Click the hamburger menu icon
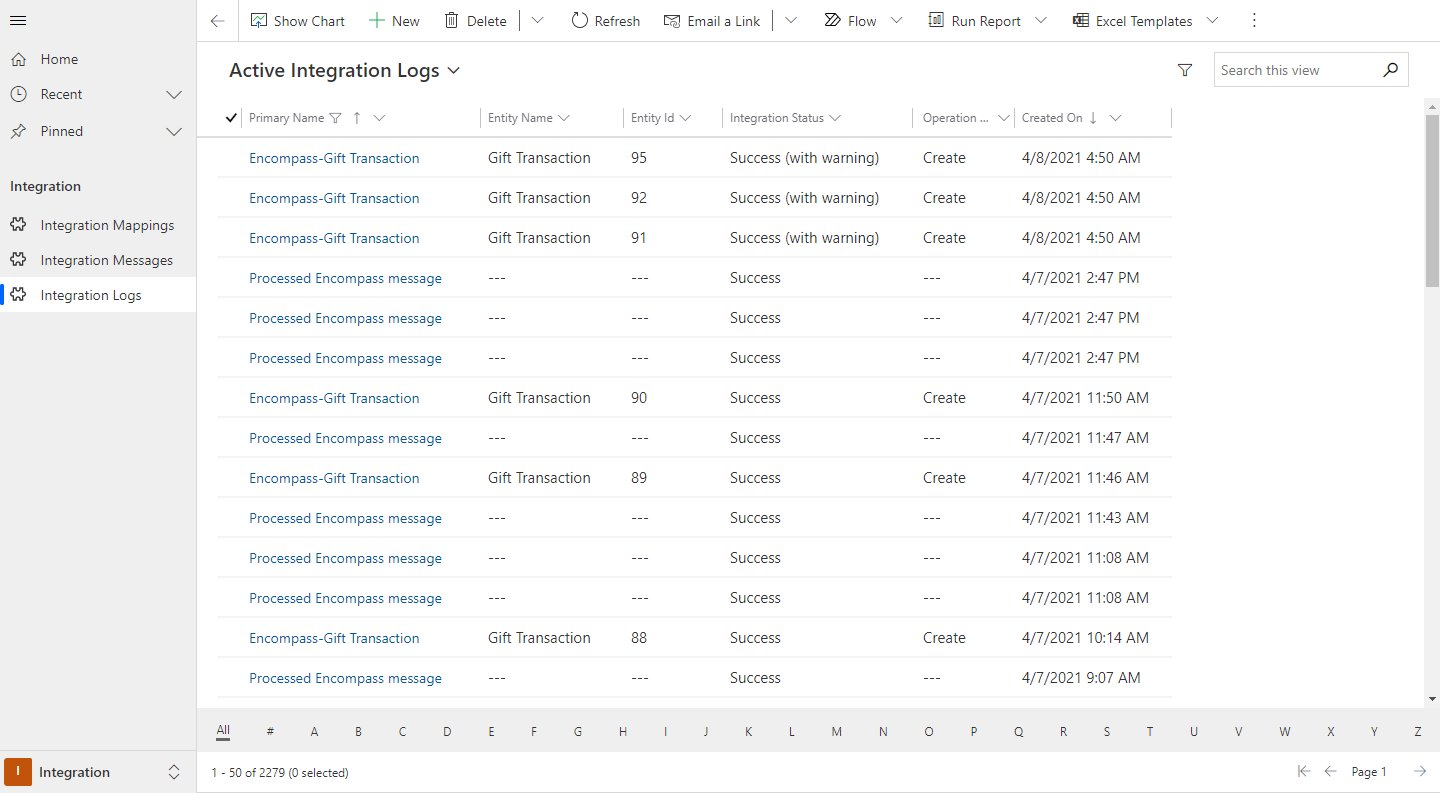Screen dimensions: 1440x793 tap(18, 21)
